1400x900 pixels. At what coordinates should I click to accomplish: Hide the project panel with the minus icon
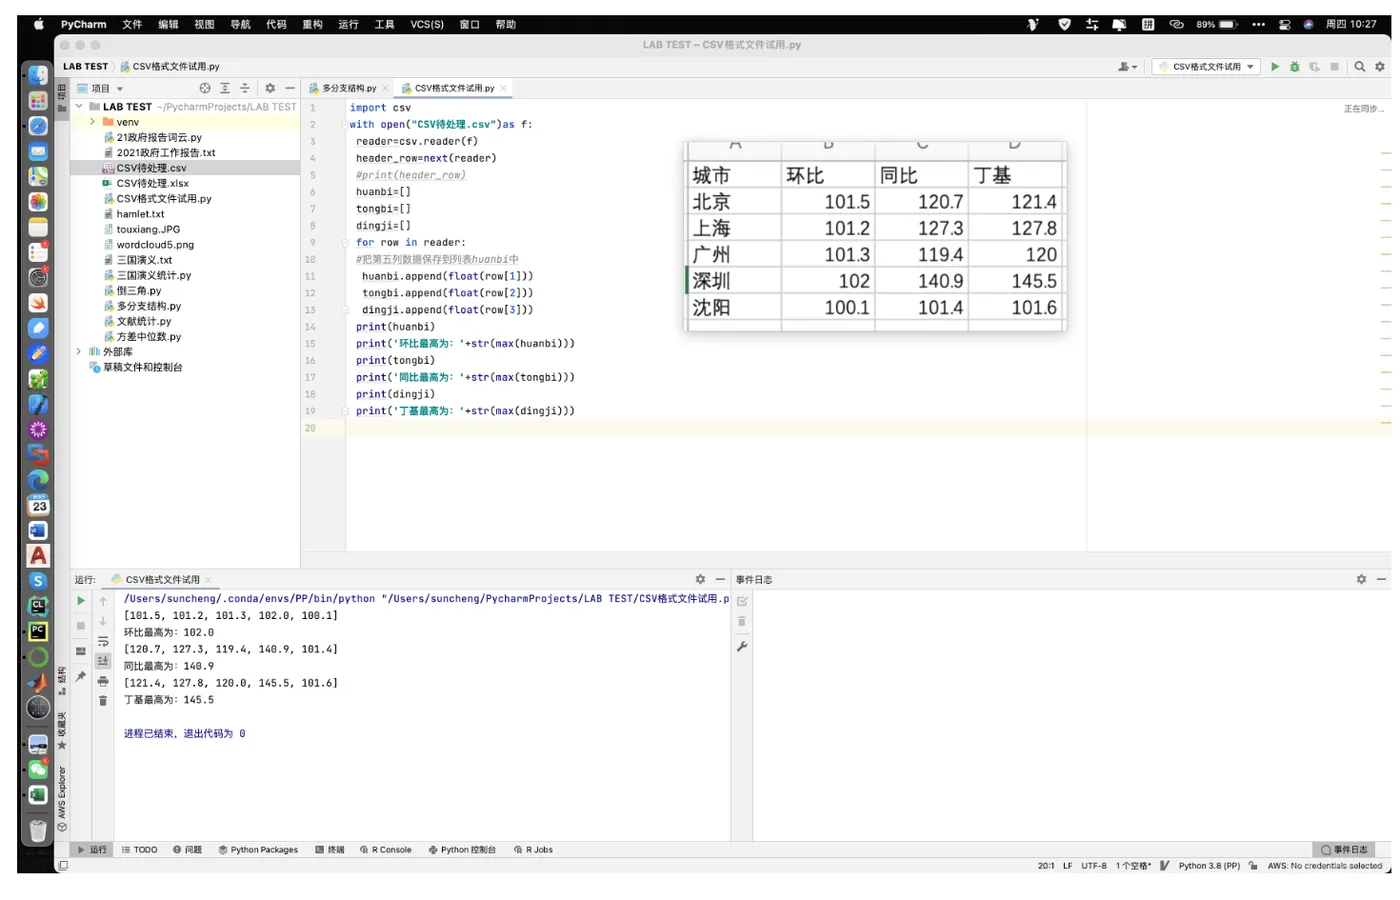pyautogui.click(x=290, y=88)
